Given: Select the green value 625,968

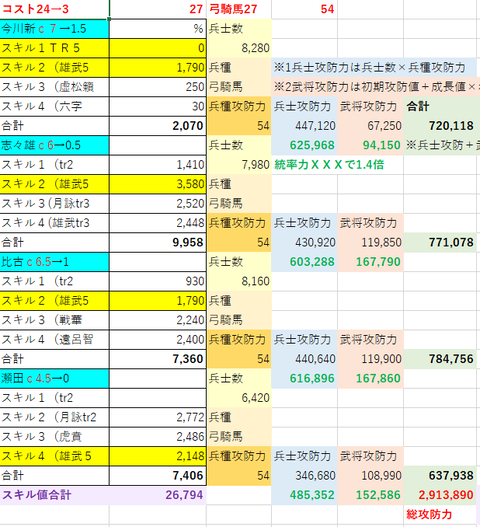Looking at the screenshot, I should point(305,145).
